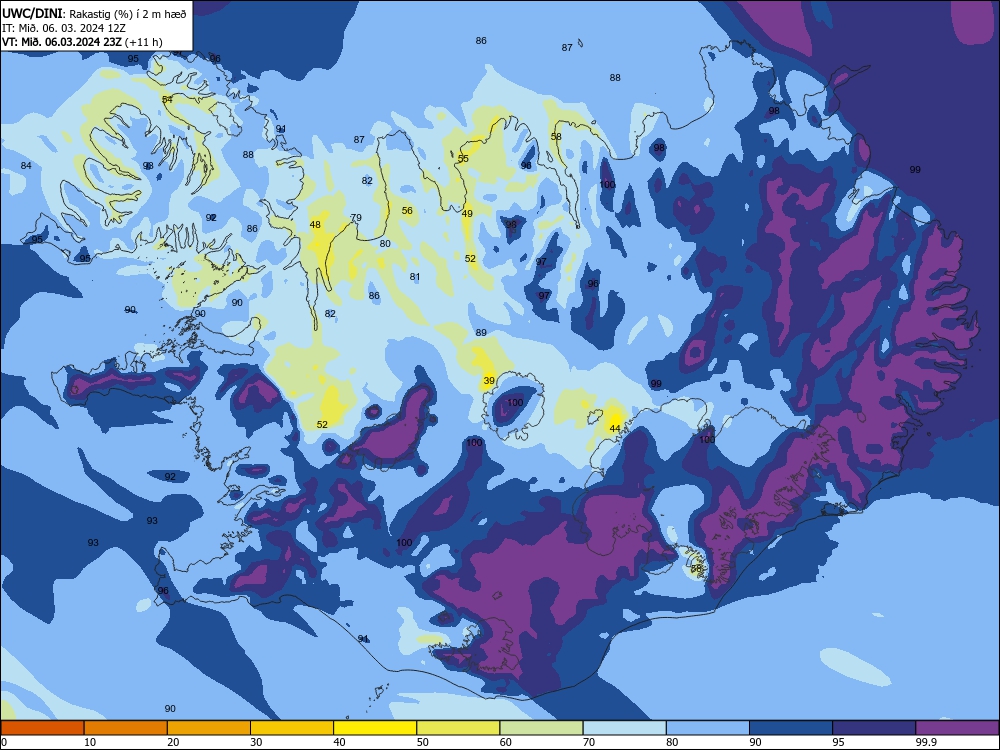The width and height of the screenshot is (1000, 750).
Task: Click the legend tick label 60
Action: [x=506, y=742]
